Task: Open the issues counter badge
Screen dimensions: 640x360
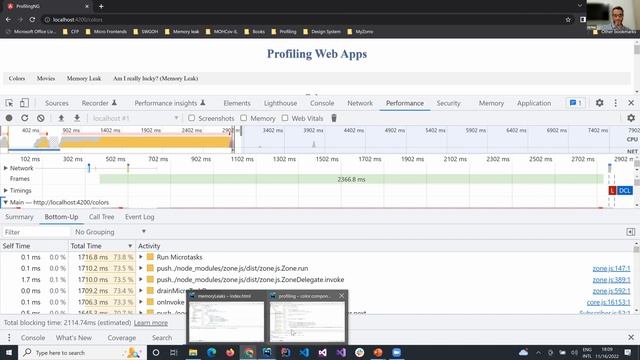Action: (576, 103)
